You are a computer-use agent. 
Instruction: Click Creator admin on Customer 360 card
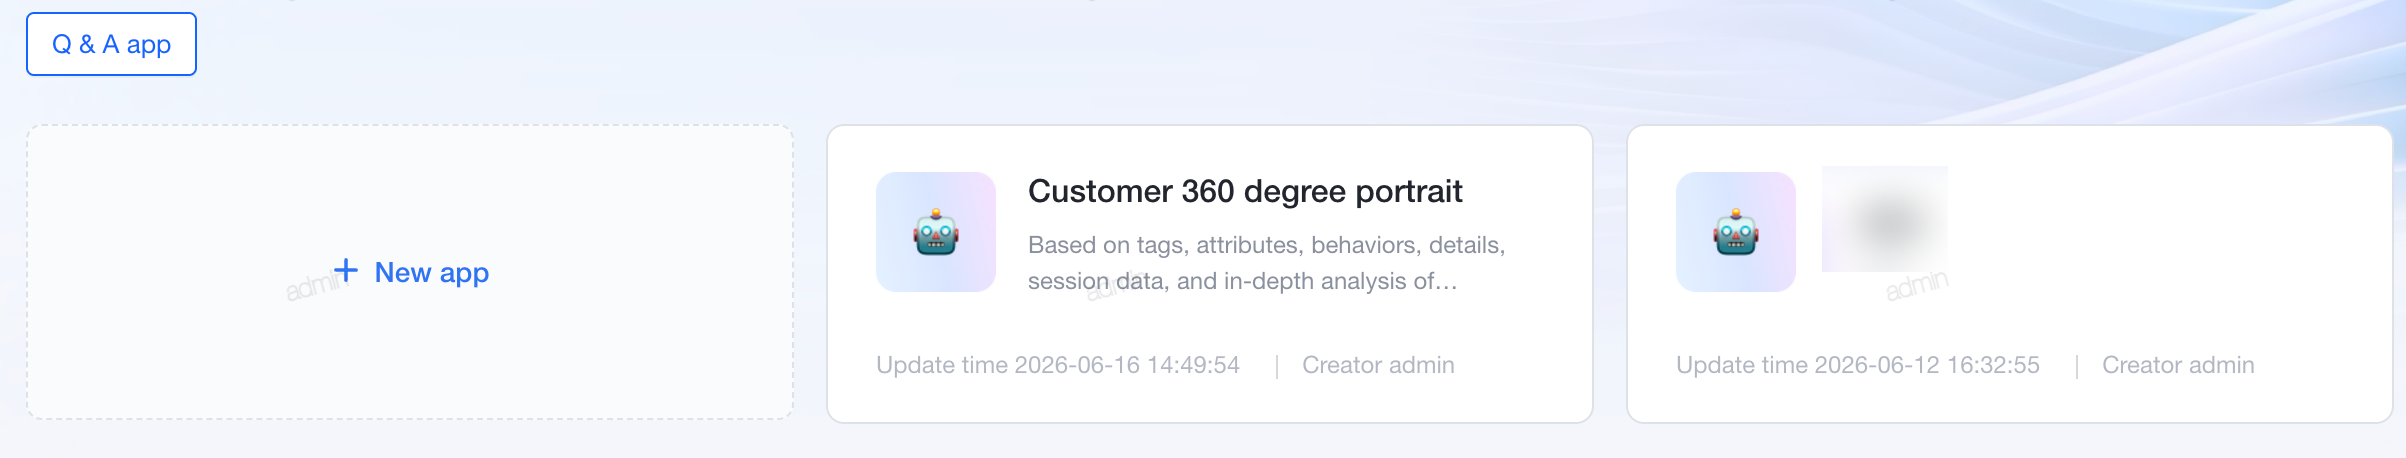point(1378,365)
